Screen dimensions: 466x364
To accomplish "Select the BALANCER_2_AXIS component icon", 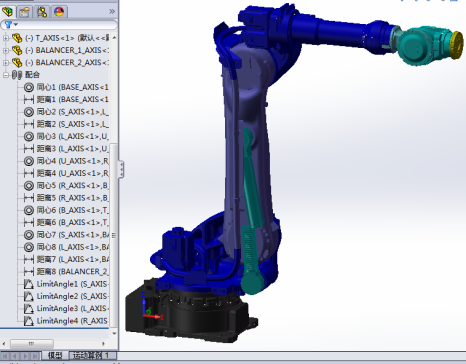I will click(x=17, y=63).
